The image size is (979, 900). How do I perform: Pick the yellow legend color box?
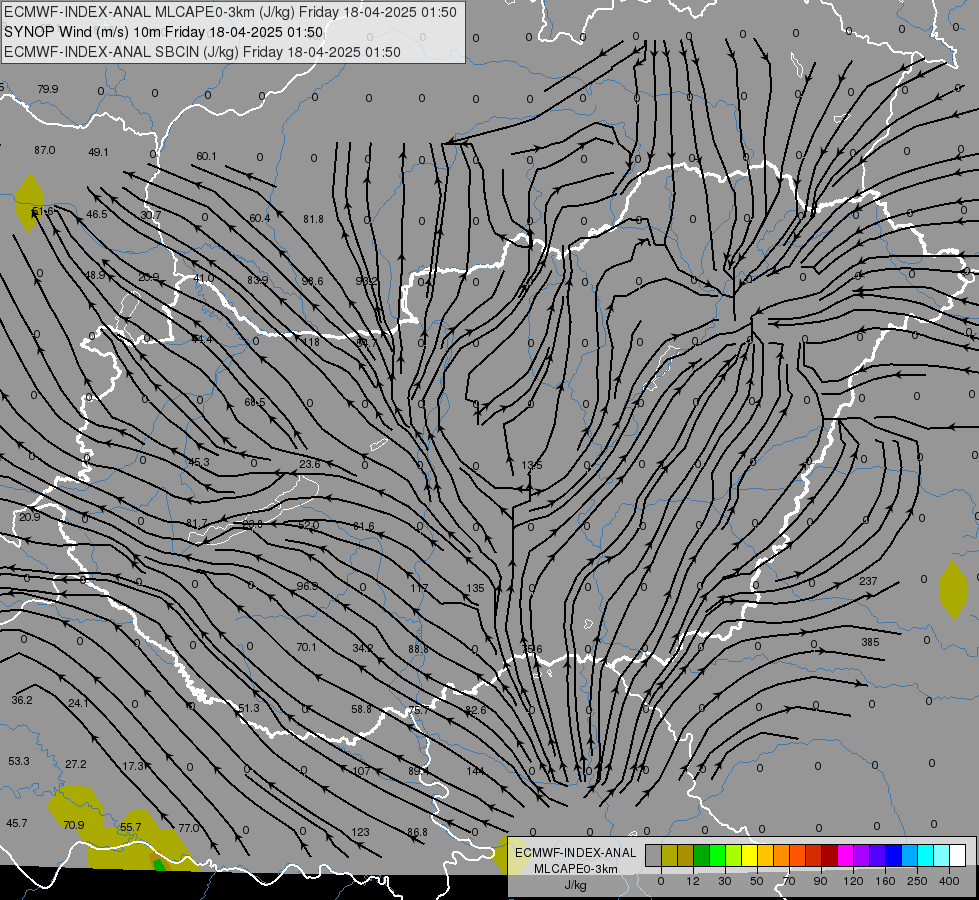click(x=749, y=855)
